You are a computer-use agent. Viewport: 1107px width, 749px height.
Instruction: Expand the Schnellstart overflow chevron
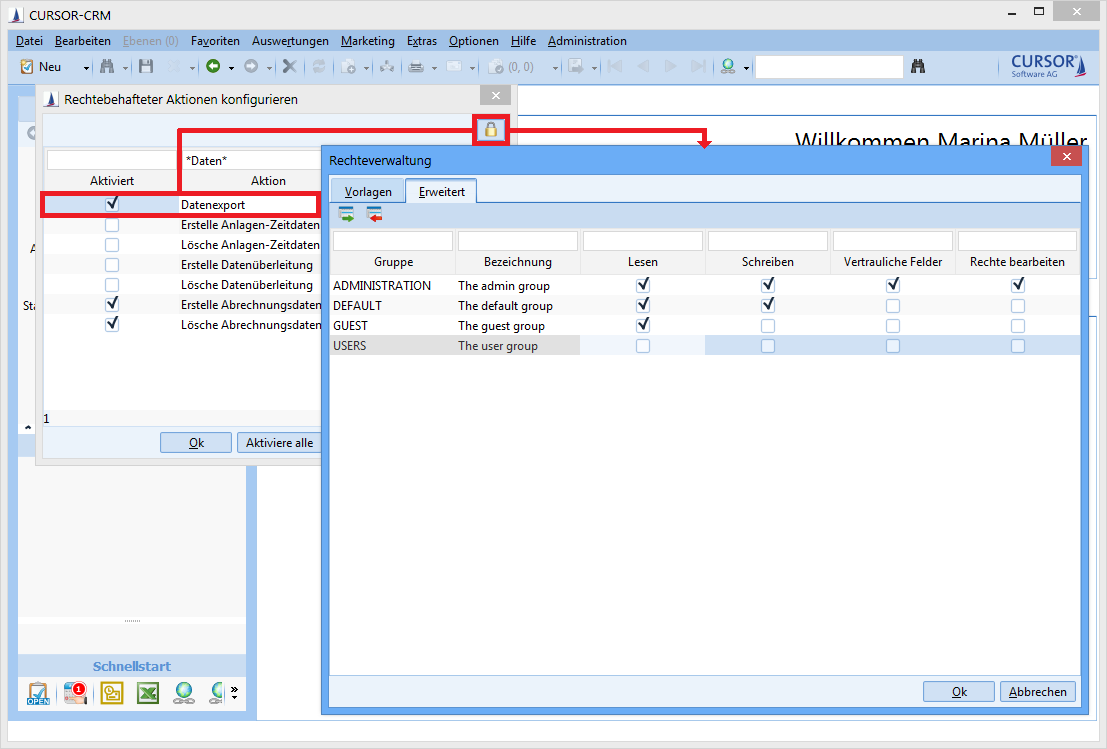236,692
